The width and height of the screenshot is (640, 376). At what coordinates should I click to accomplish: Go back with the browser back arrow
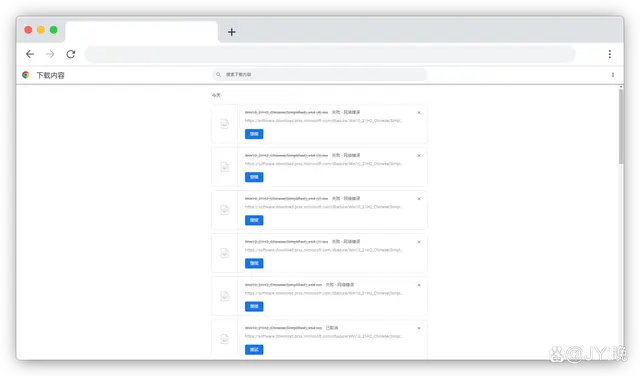(x=30, y=54)
